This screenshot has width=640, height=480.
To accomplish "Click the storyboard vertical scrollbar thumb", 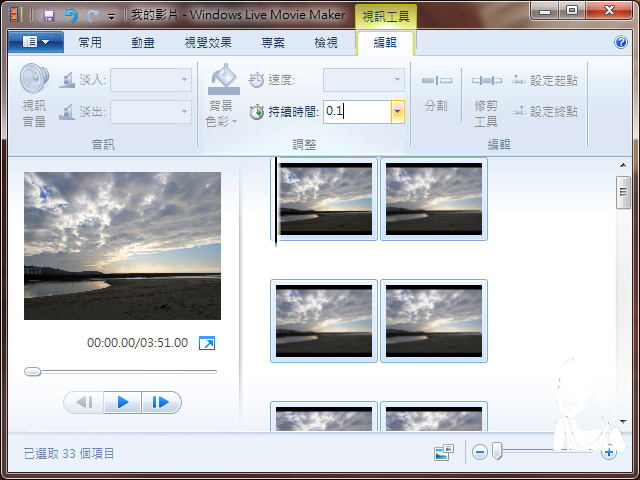I will coord(623,192).
